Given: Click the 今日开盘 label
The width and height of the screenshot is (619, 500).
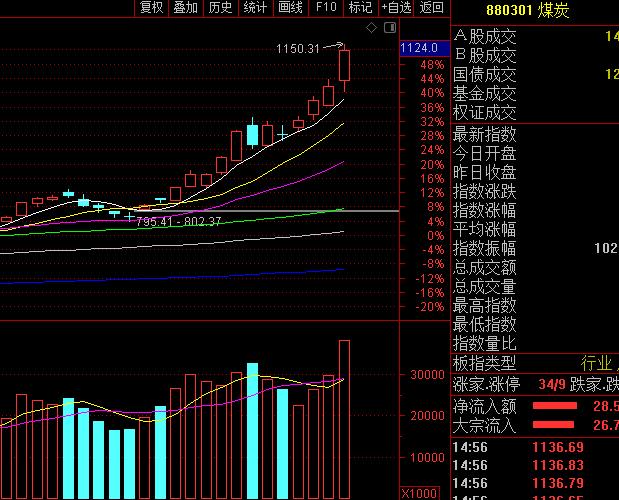Looking at the screenshot, I should pos(484,153).
